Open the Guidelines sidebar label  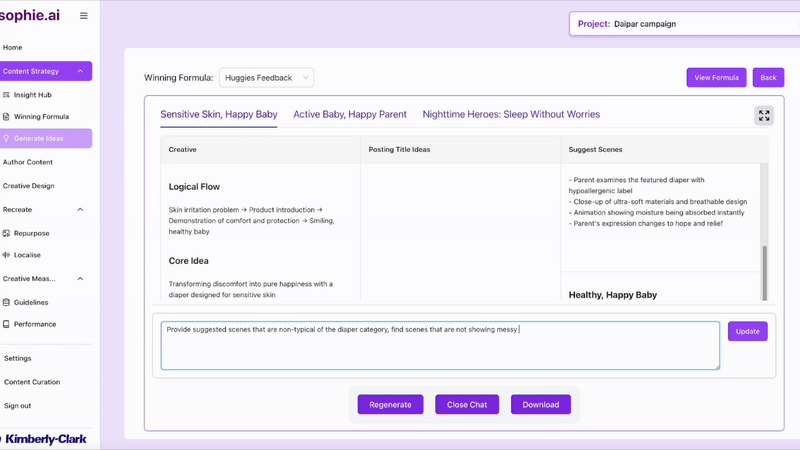(31, 303)
